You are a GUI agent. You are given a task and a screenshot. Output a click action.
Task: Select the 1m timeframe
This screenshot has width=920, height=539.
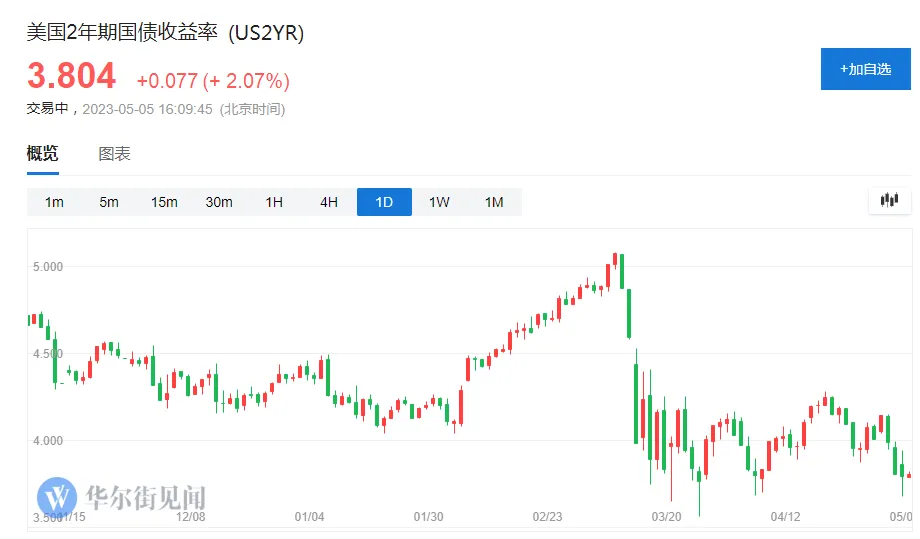[x=54, y=202]
